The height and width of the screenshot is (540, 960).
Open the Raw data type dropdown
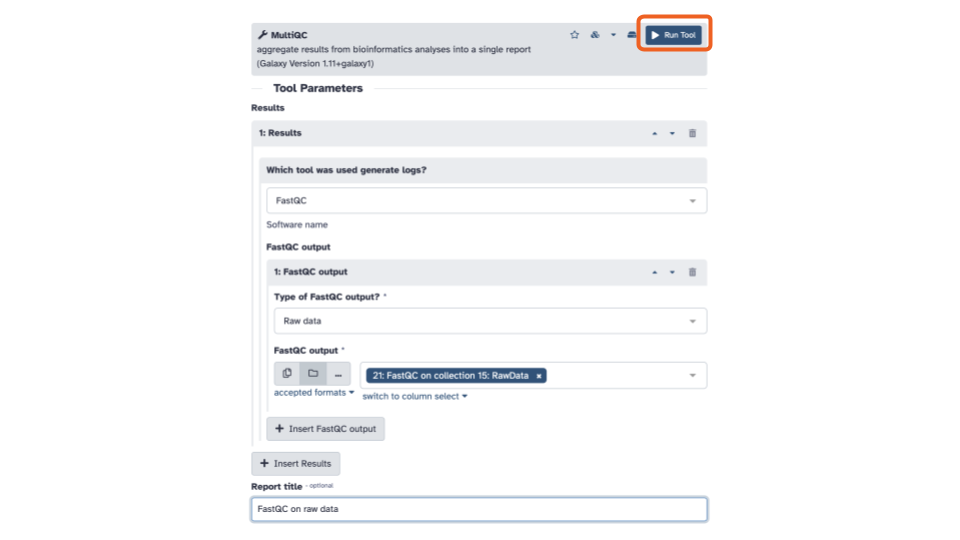[490, 321]
